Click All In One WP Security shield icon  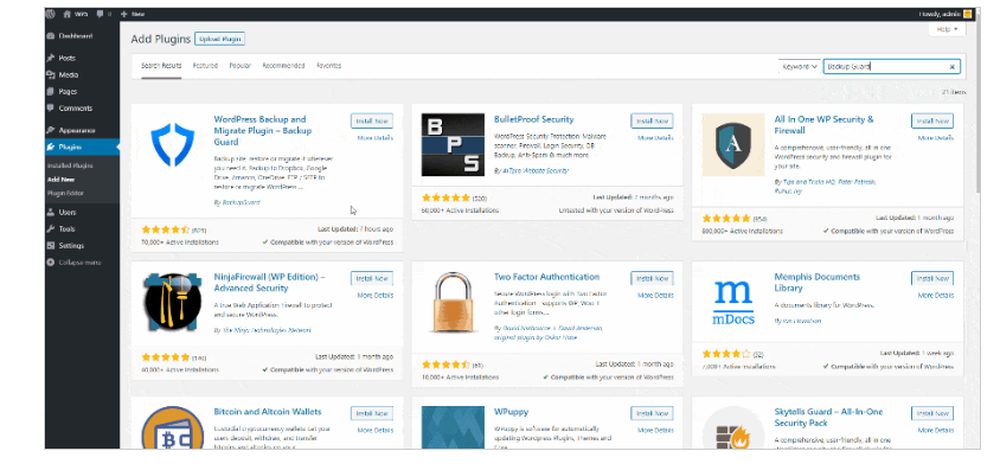click(733, 145)
